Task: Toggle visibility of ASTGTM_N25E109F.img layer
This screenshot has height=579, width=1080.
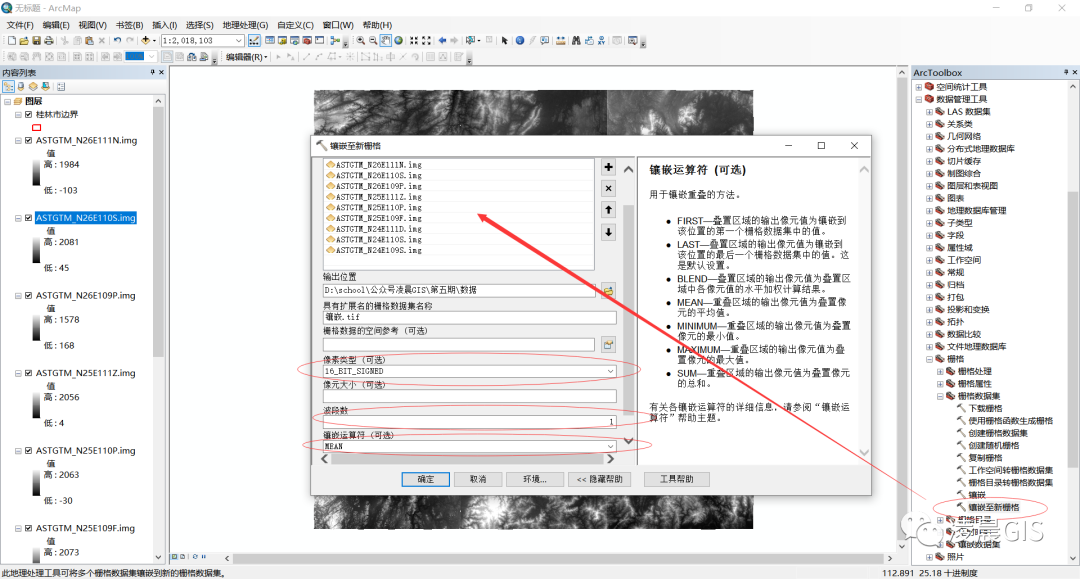Action: click(x=28, y=528)
